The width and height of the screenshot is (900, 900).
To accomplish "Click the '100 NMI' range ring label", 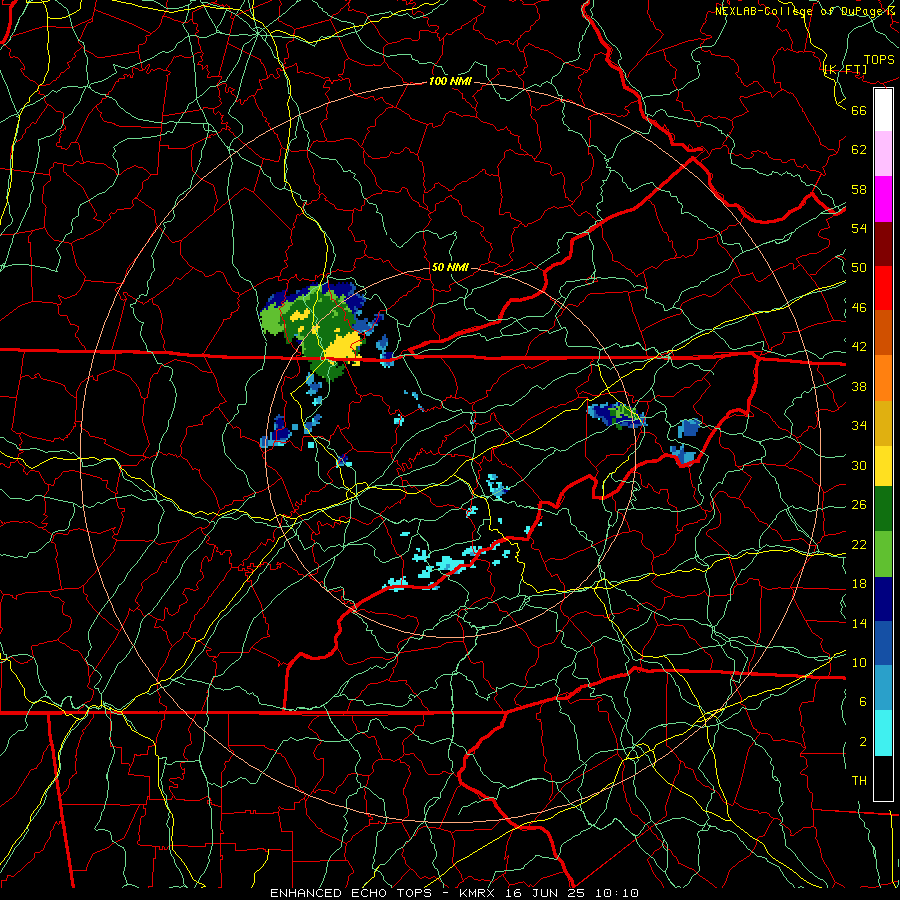I will (x=450, y=82).
